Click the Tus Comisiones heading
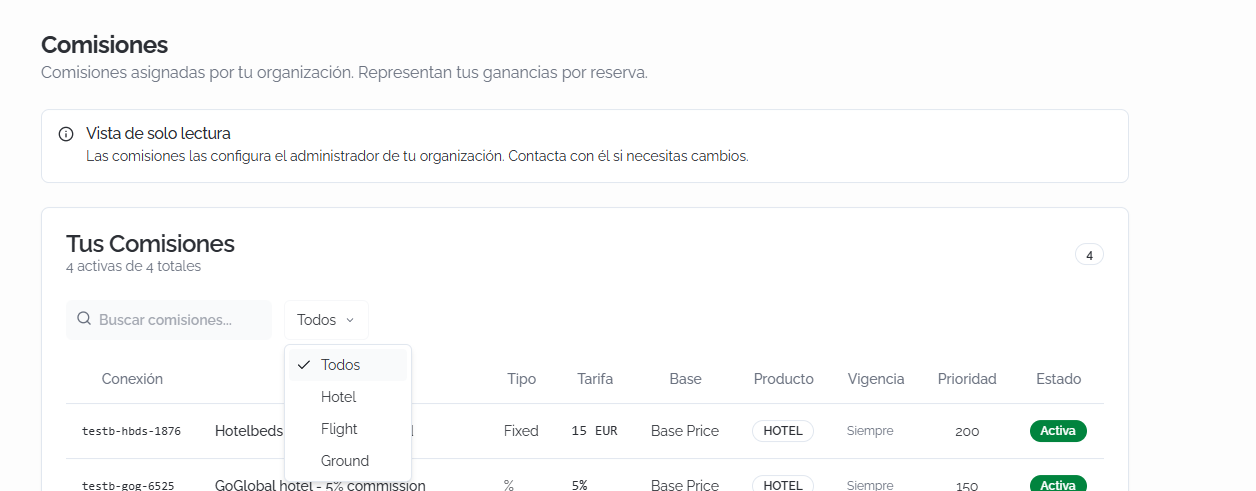The height and width of the screenshot is (491, 1256). [x=150, y=243]
